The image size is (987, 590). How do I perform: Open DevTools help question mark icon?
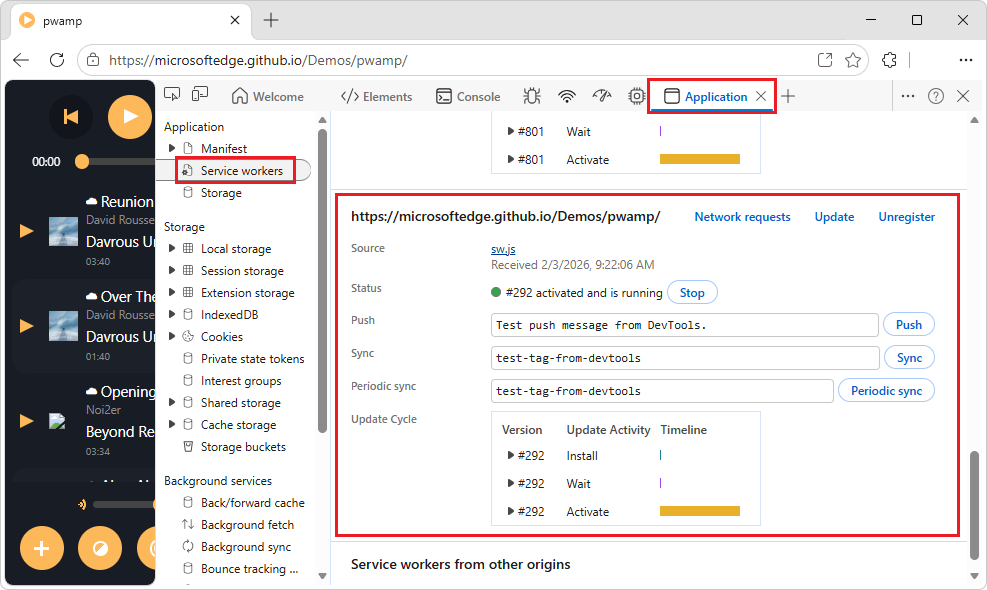click(x=936, y=96)
